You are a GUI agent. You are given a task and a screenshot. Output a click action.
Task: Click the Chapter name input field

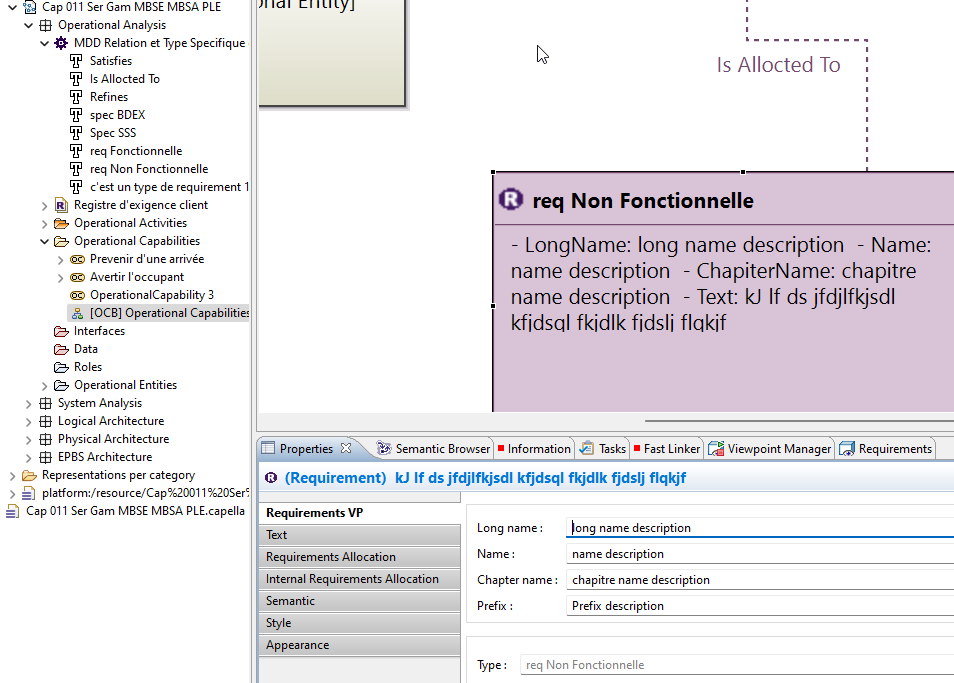pyautogui.click(x=760, y=580)
